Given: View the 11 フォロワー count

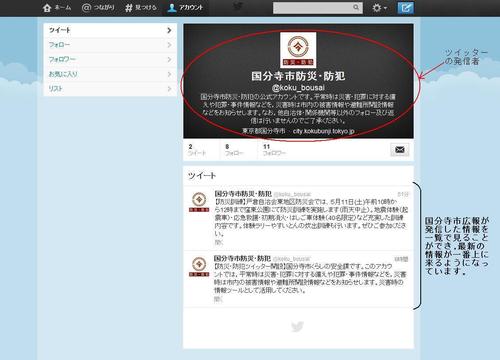Looking at the screenshot, I should pos(274,150).
